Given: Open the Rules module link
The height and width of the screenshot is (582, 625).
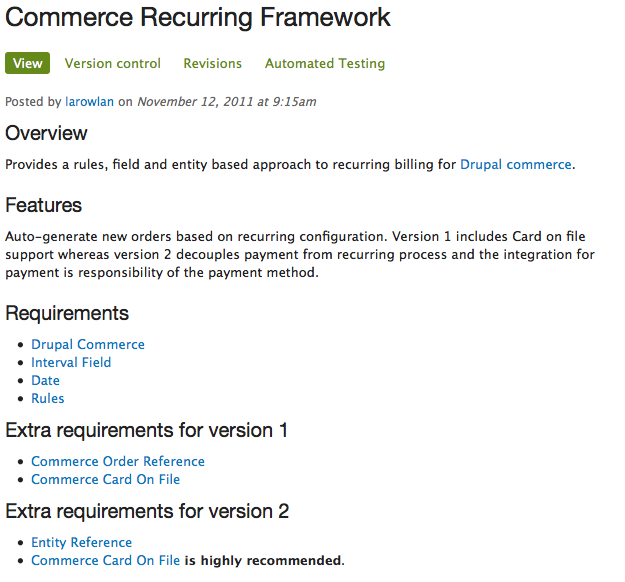Looking at the screenshot, I should click(48, 398).
